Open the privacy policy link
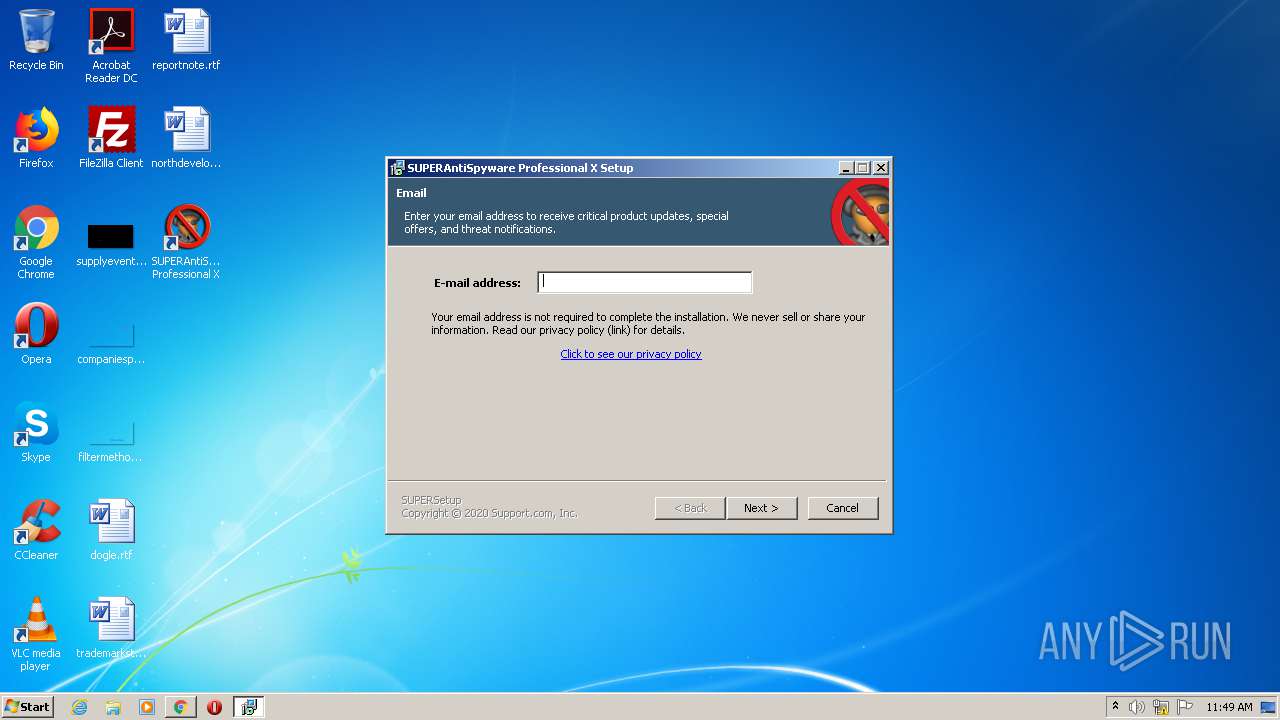The image size is (1280, 720). tap(631, 354)
